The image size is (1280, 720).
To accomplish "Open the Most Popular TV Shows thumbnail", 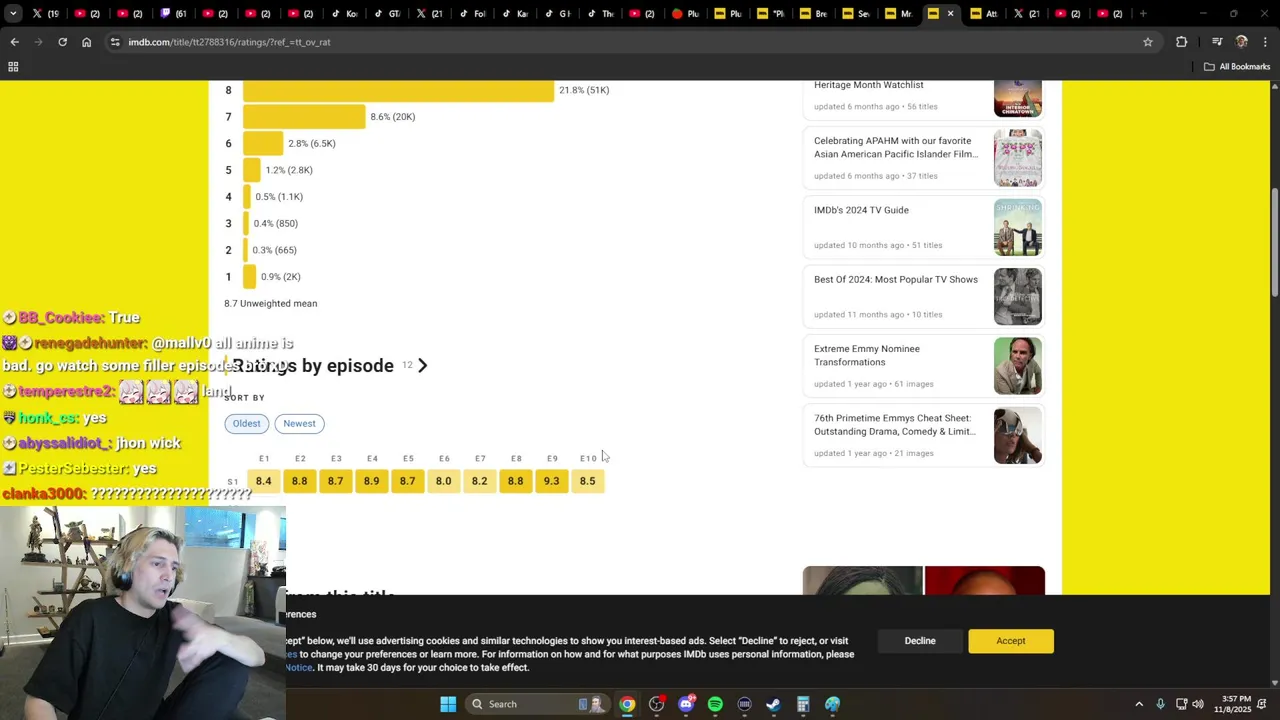I will coord(1018,296).
